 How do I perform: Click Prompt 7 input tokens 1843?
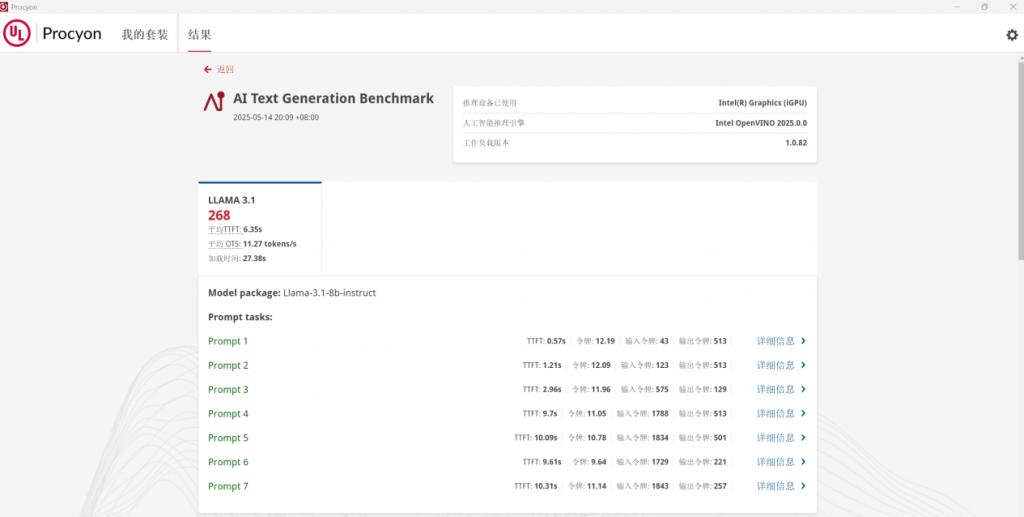[x=660, y=486]
